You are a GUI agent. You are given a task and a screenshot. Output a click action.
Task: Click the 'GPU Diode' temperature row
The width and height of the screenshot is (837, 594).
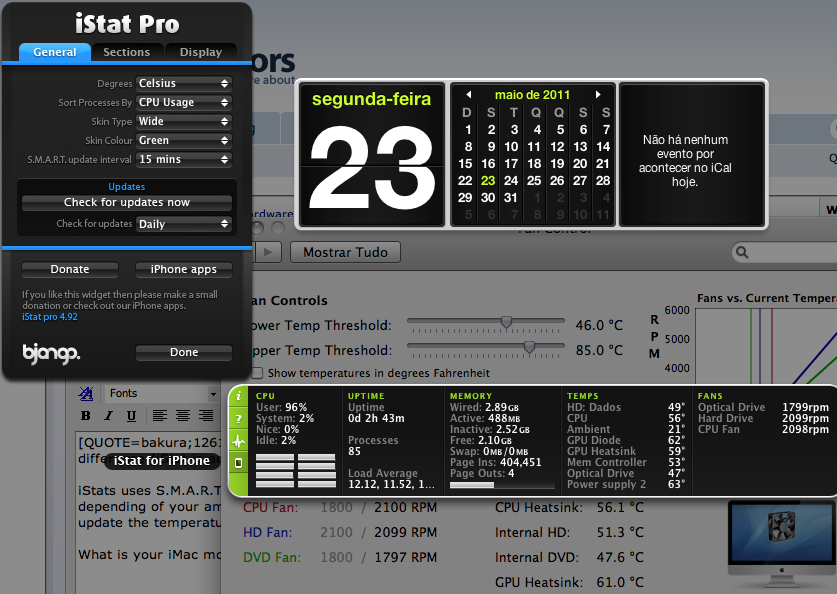click(x=626, y=440)
